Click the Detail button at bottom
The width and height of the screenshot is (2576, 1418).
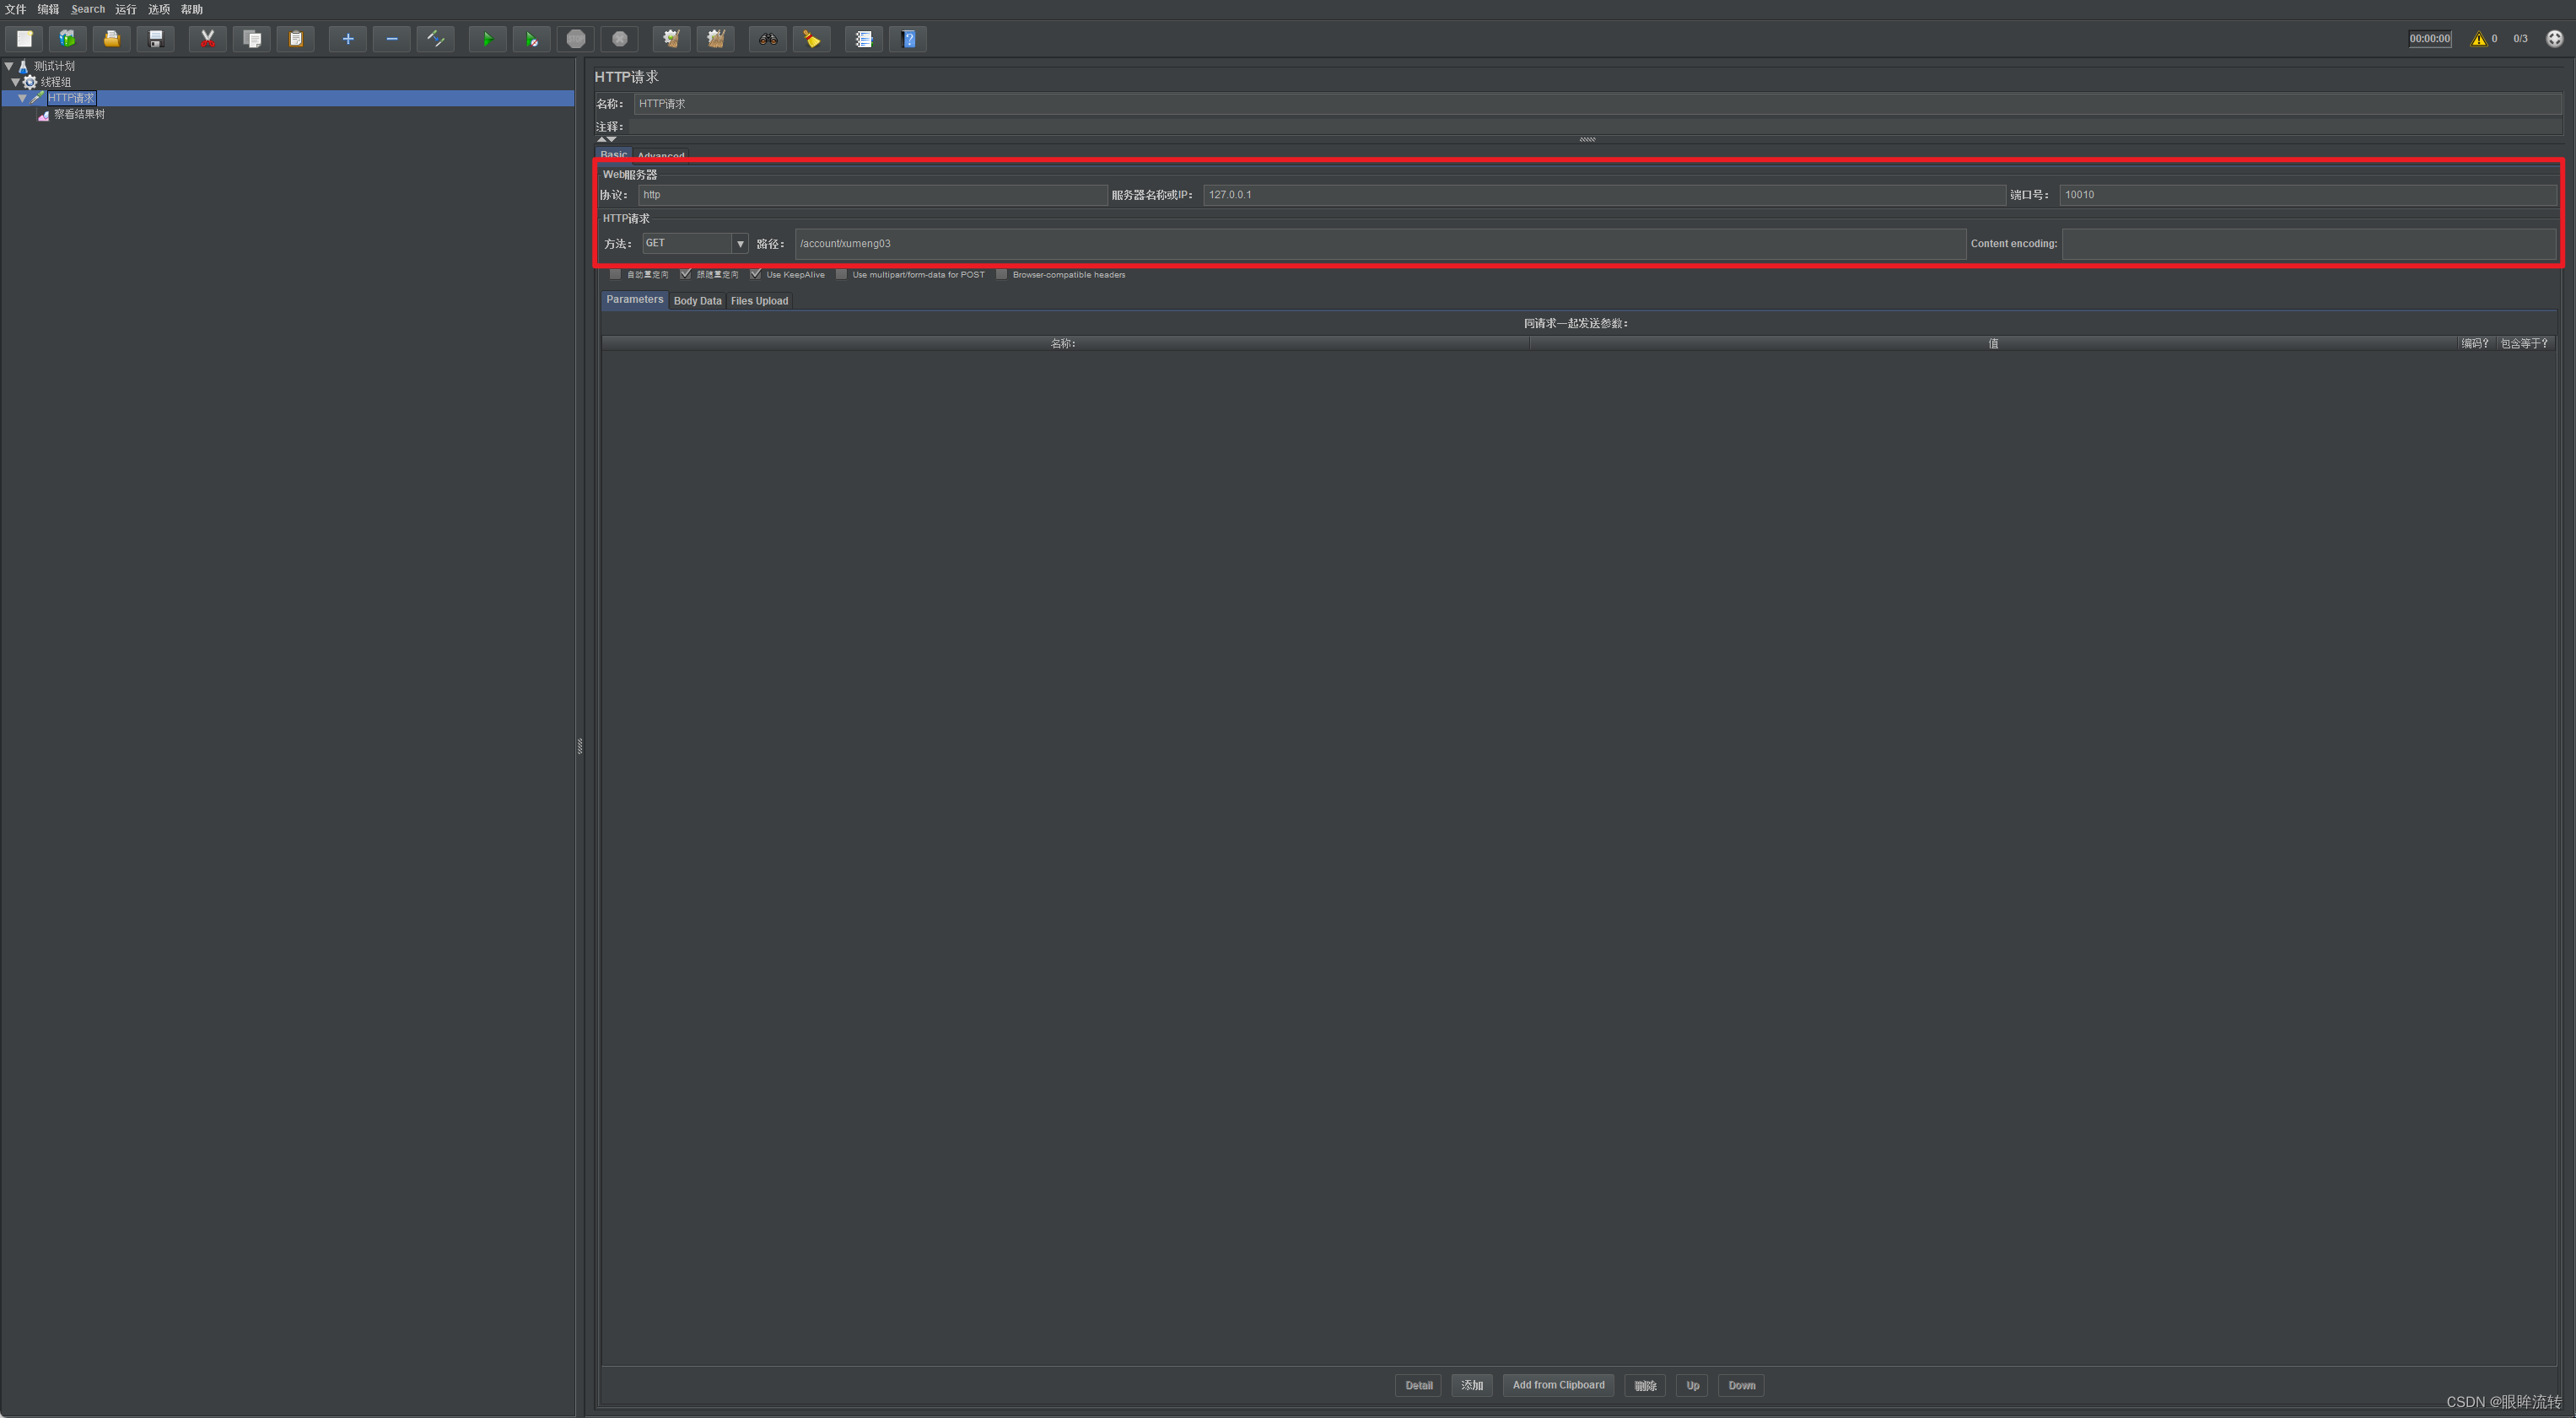[1419, 1385]
